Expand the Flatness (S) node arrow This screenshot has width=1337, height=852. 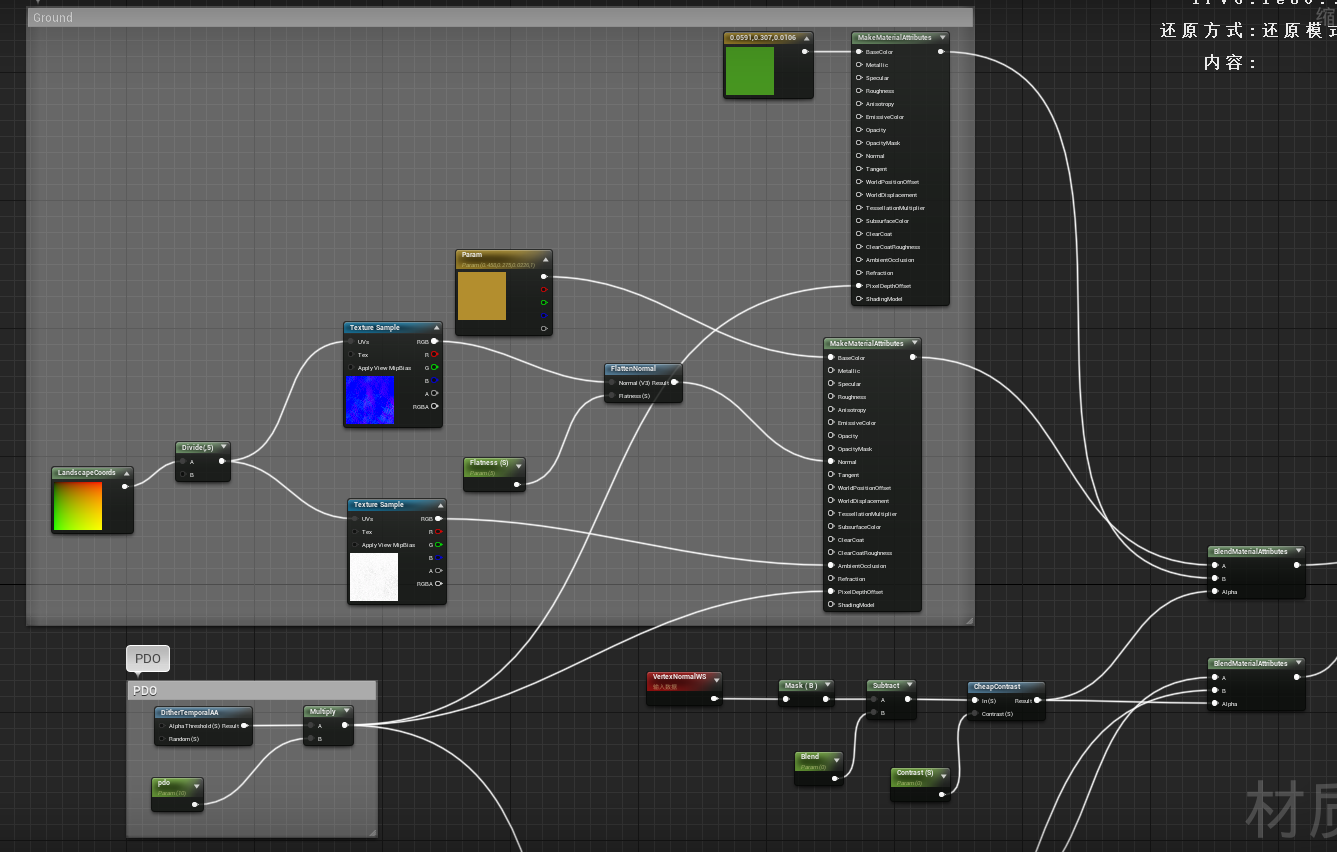518,466
